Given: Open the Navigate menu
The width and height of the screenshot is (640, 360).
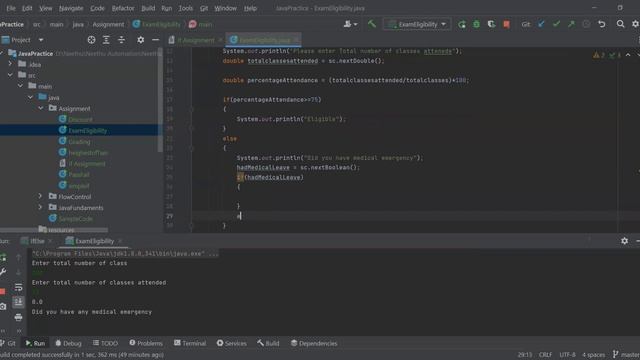Looking at the screenshot, I should [x=71, y=8].
